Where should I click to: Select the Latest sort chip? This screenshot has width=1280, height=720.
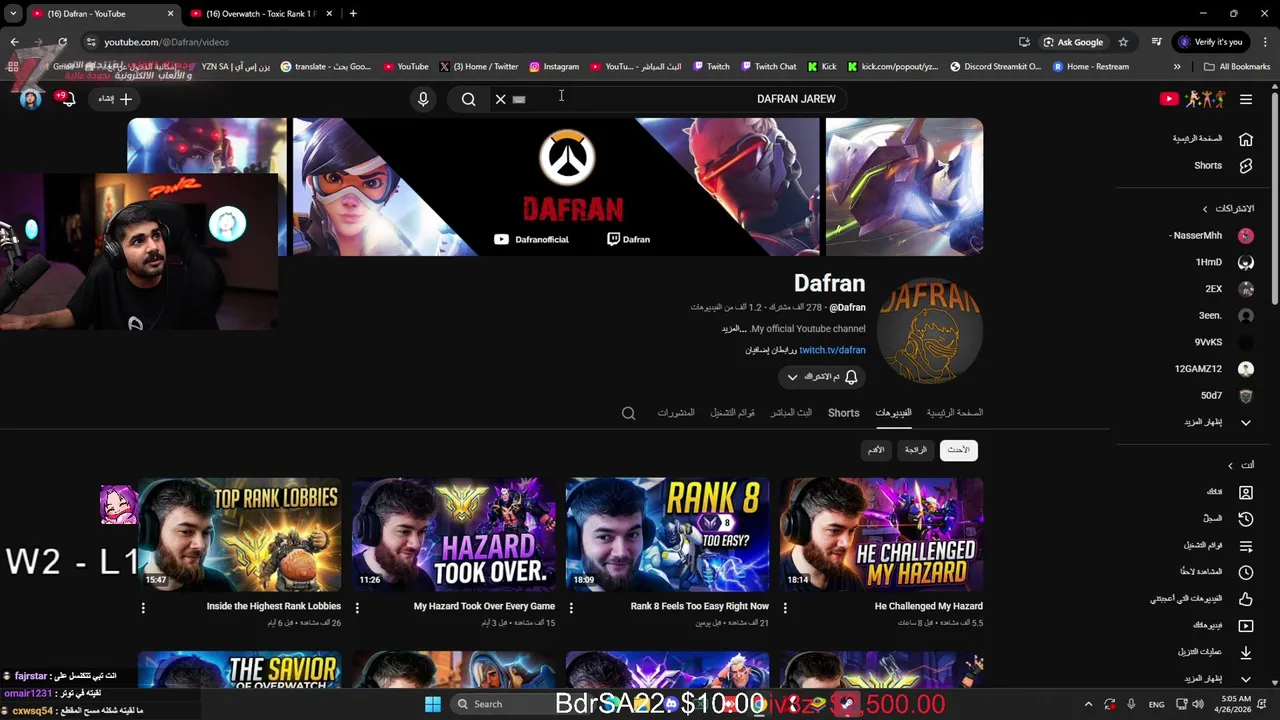[958, 450]
